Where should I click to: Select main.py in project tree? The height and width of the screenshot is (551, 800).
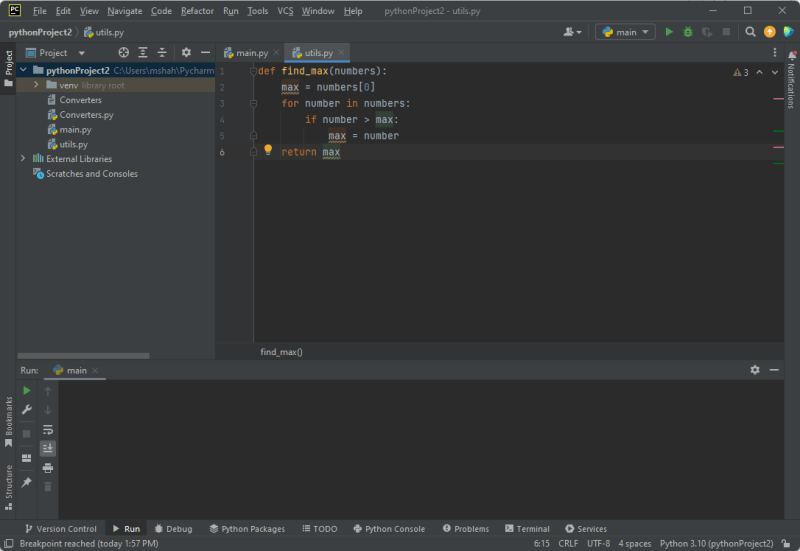click(76, 130)
